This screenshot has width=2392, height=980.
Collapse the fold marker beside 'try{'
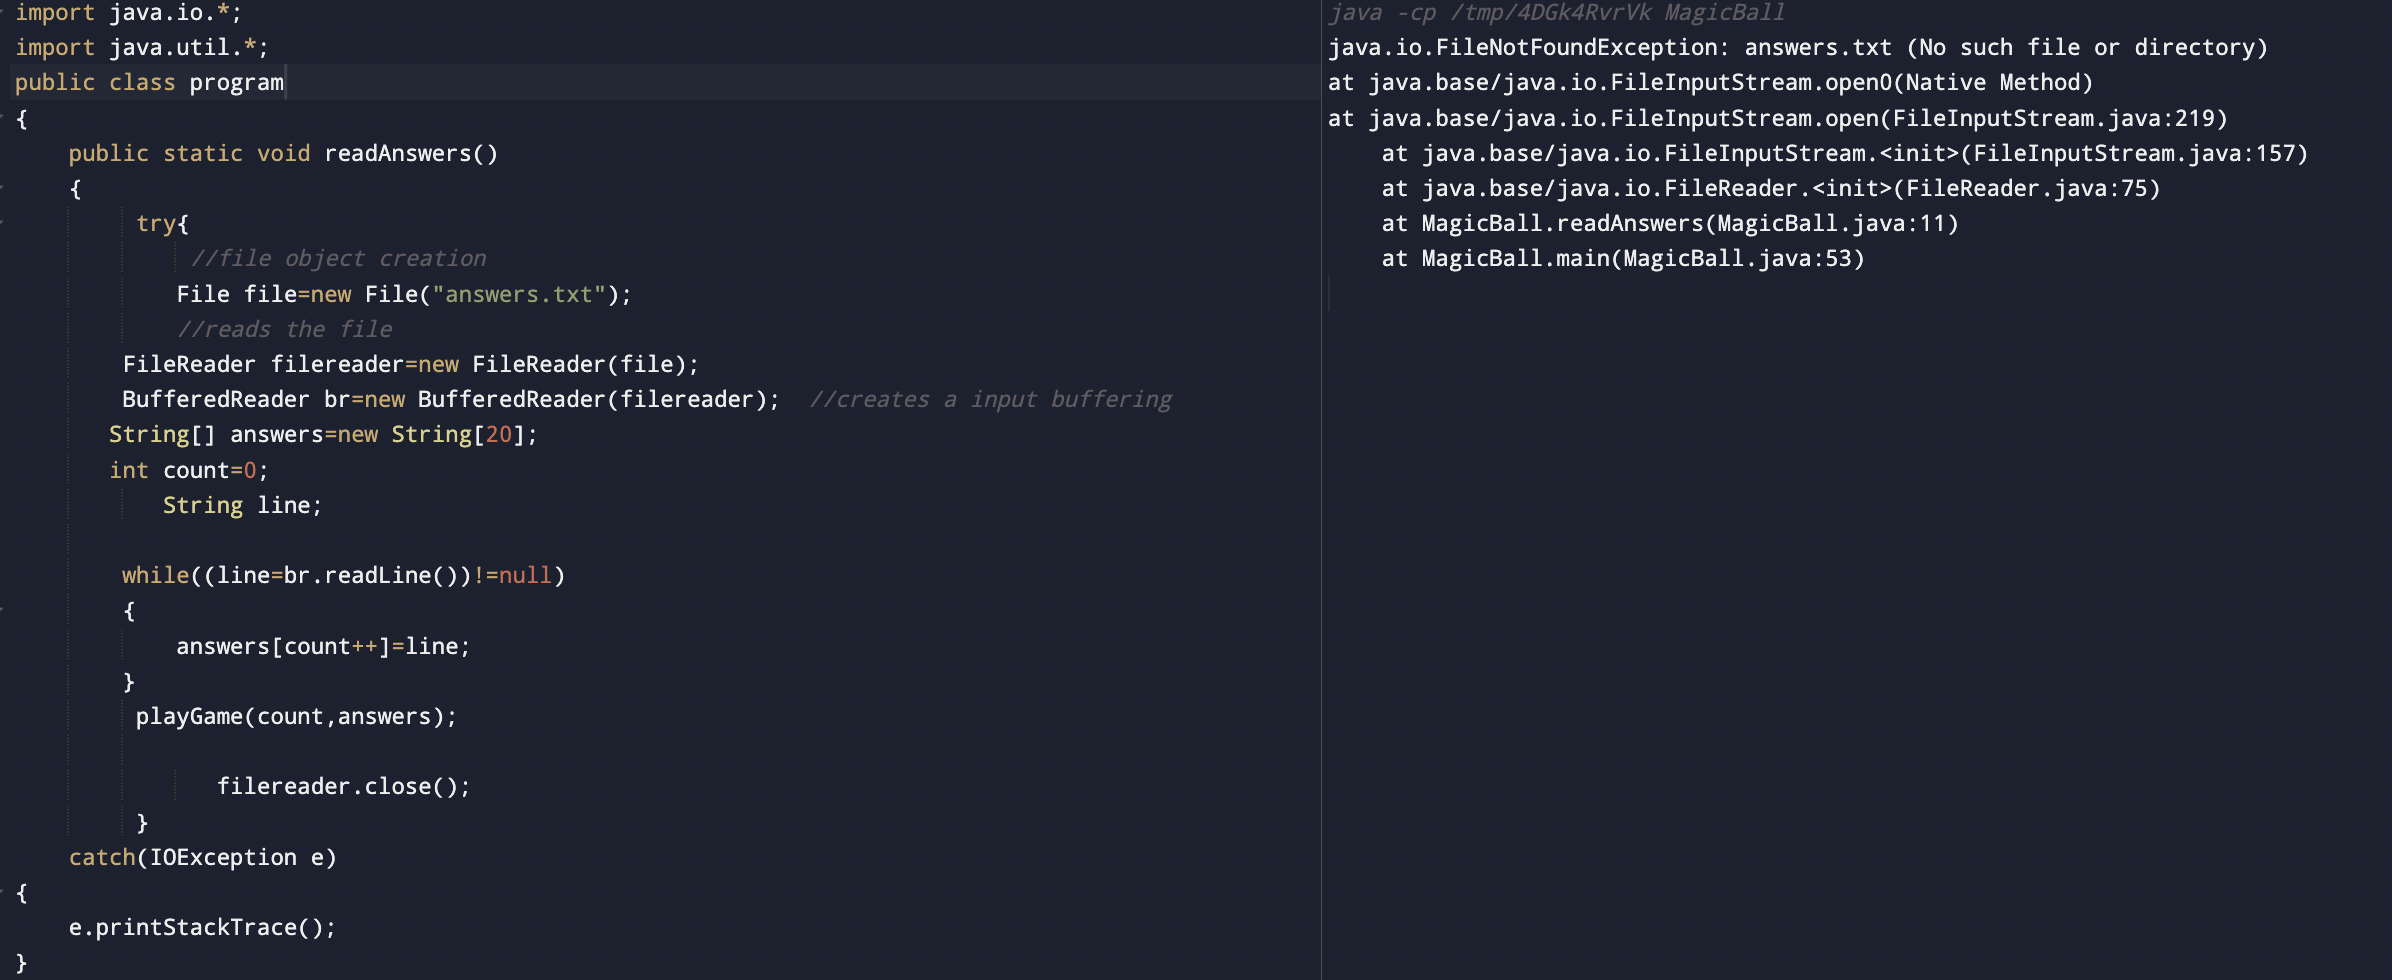pos(3,223)
